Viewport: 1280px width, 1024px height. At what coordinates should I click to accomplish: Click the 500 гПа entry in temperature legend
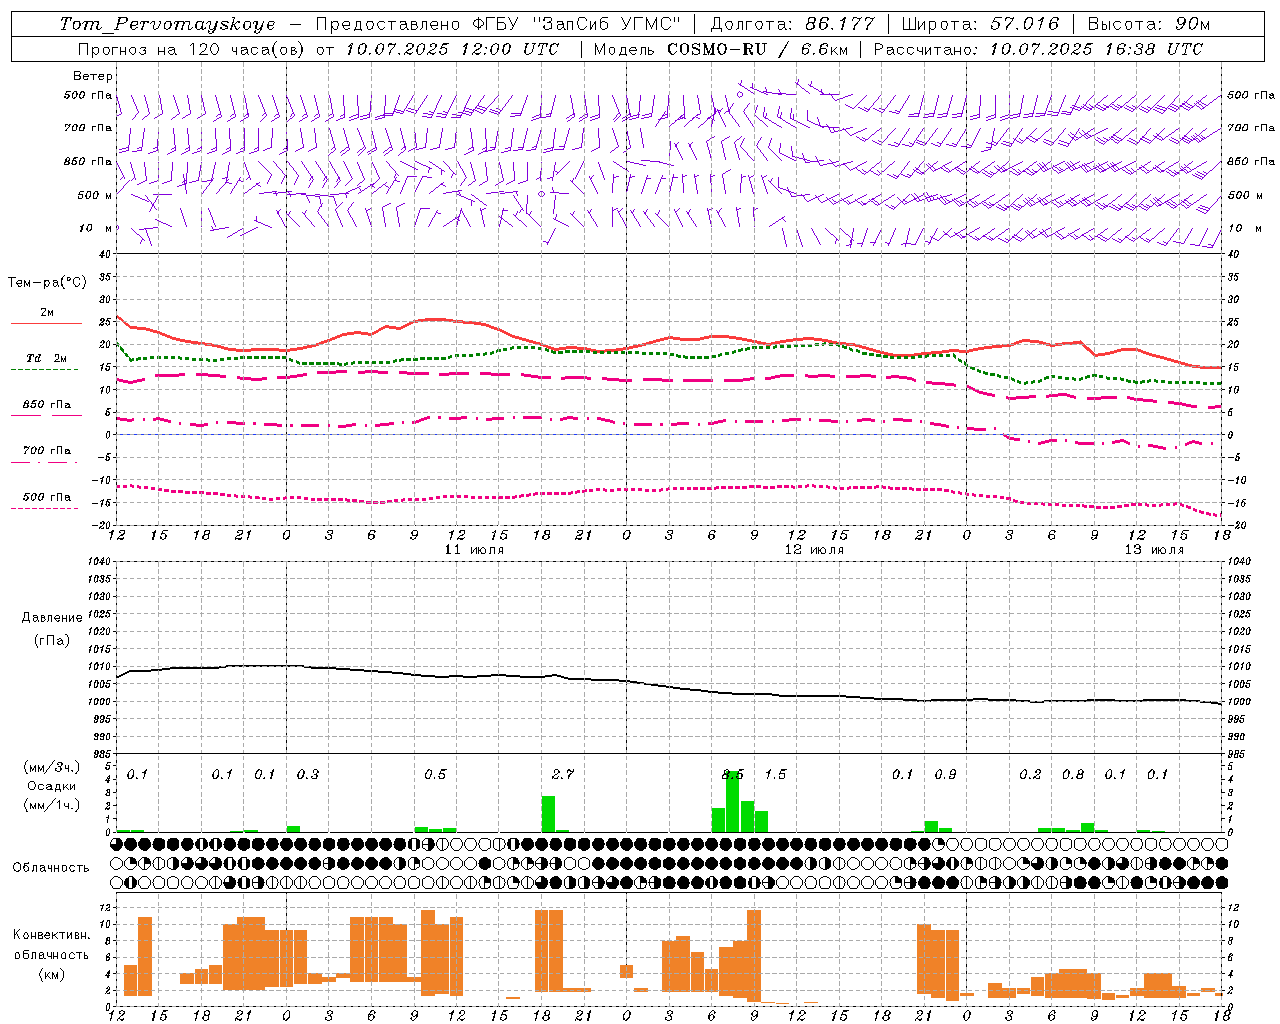click(47, 497)
